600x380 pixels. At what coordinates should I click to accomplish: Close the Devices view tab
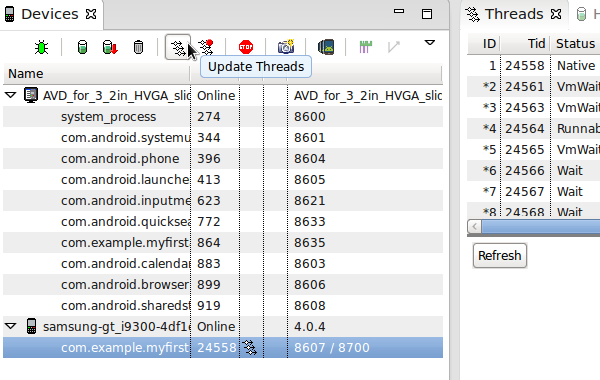91,15
